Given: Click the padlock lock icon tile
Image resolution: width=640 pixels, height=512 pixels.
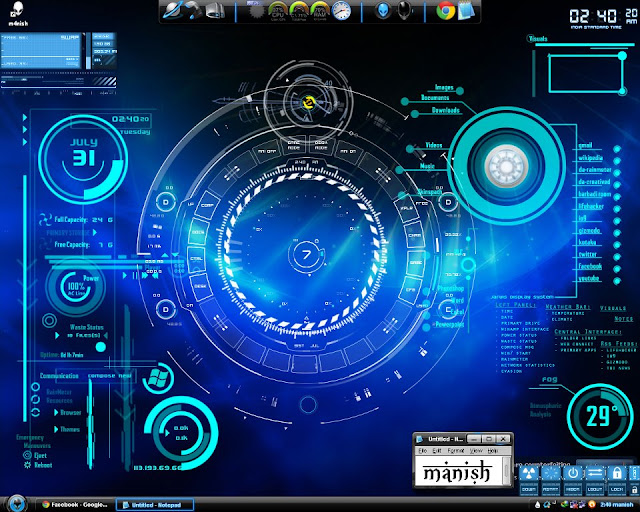Looking at the screenshot, I should point(617,474).
